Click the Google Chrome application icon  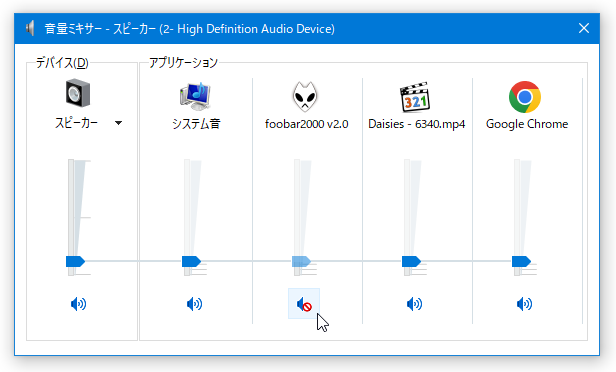[525, 97]
